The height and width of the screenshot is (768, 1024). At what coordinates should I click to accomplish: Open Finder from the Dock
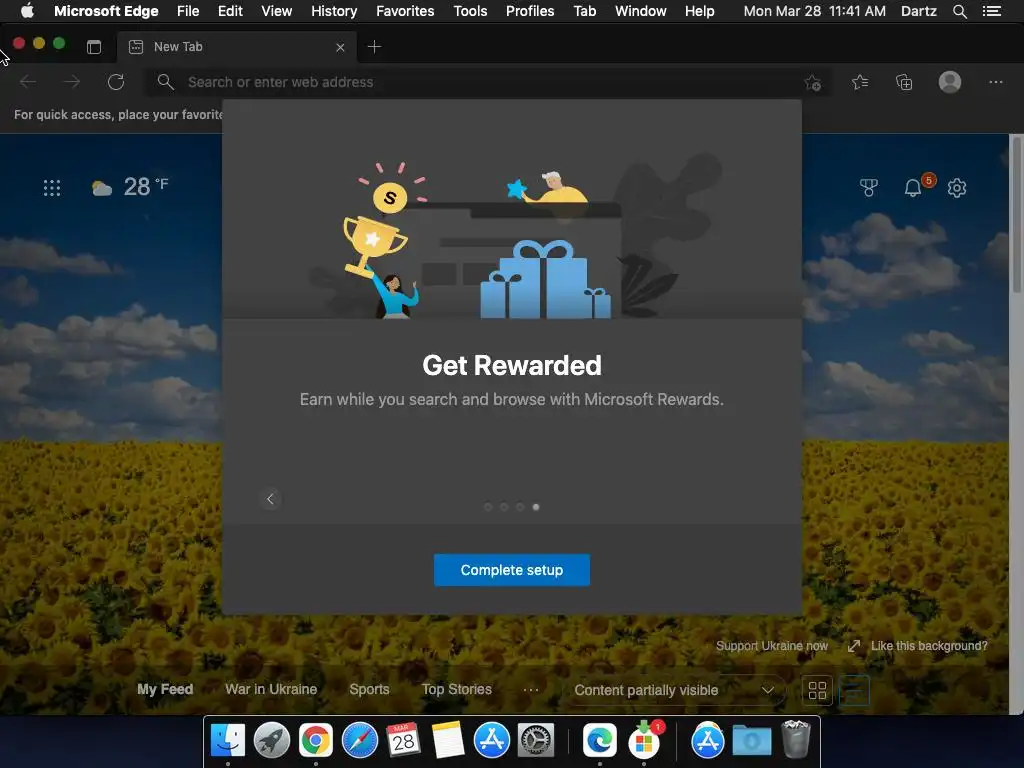[228, 741]
